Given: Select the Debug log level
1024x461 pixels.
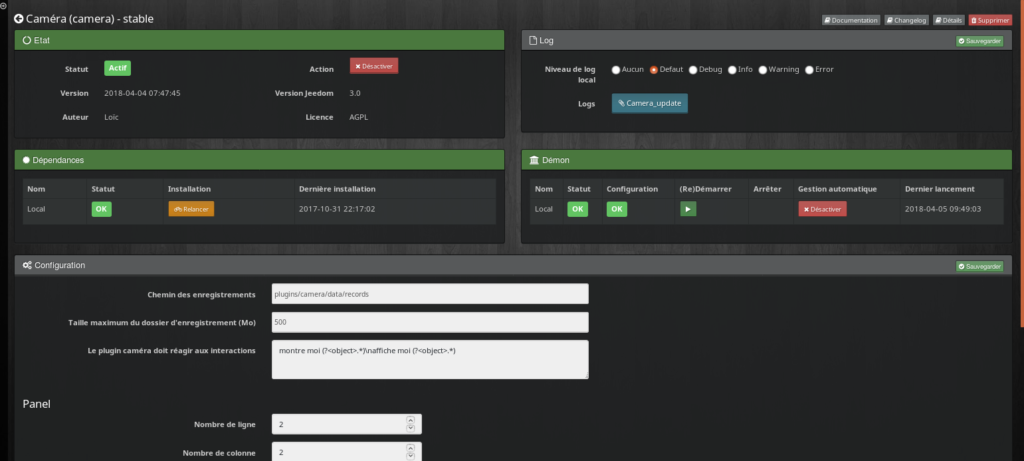Looking at the screenshot, I should click(693, 70).
